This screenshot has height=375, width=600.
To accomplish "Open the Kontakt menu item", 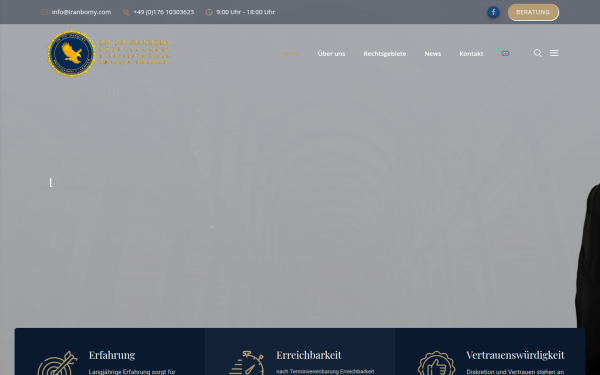I will pos(471,54).
